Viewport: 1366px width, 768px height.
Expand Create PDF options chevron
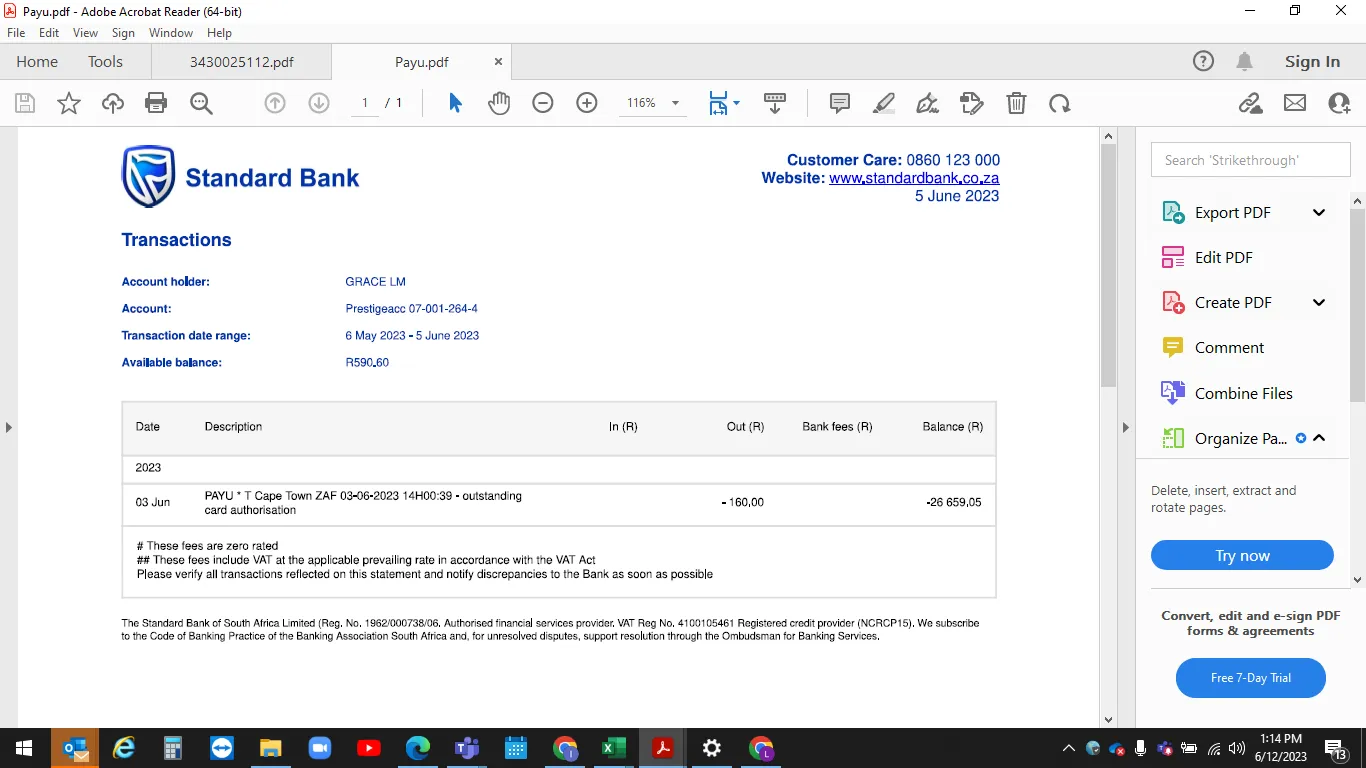pos(1319,302)
